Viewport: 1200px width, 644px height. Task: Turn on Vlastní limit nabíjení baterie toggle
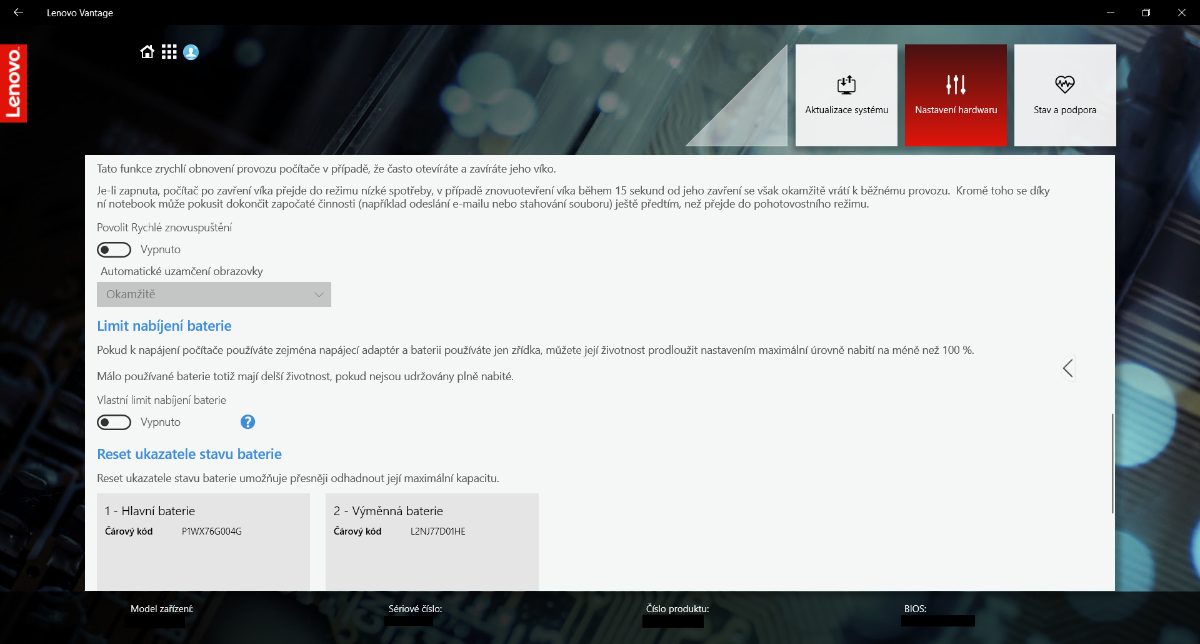(114, 422)
